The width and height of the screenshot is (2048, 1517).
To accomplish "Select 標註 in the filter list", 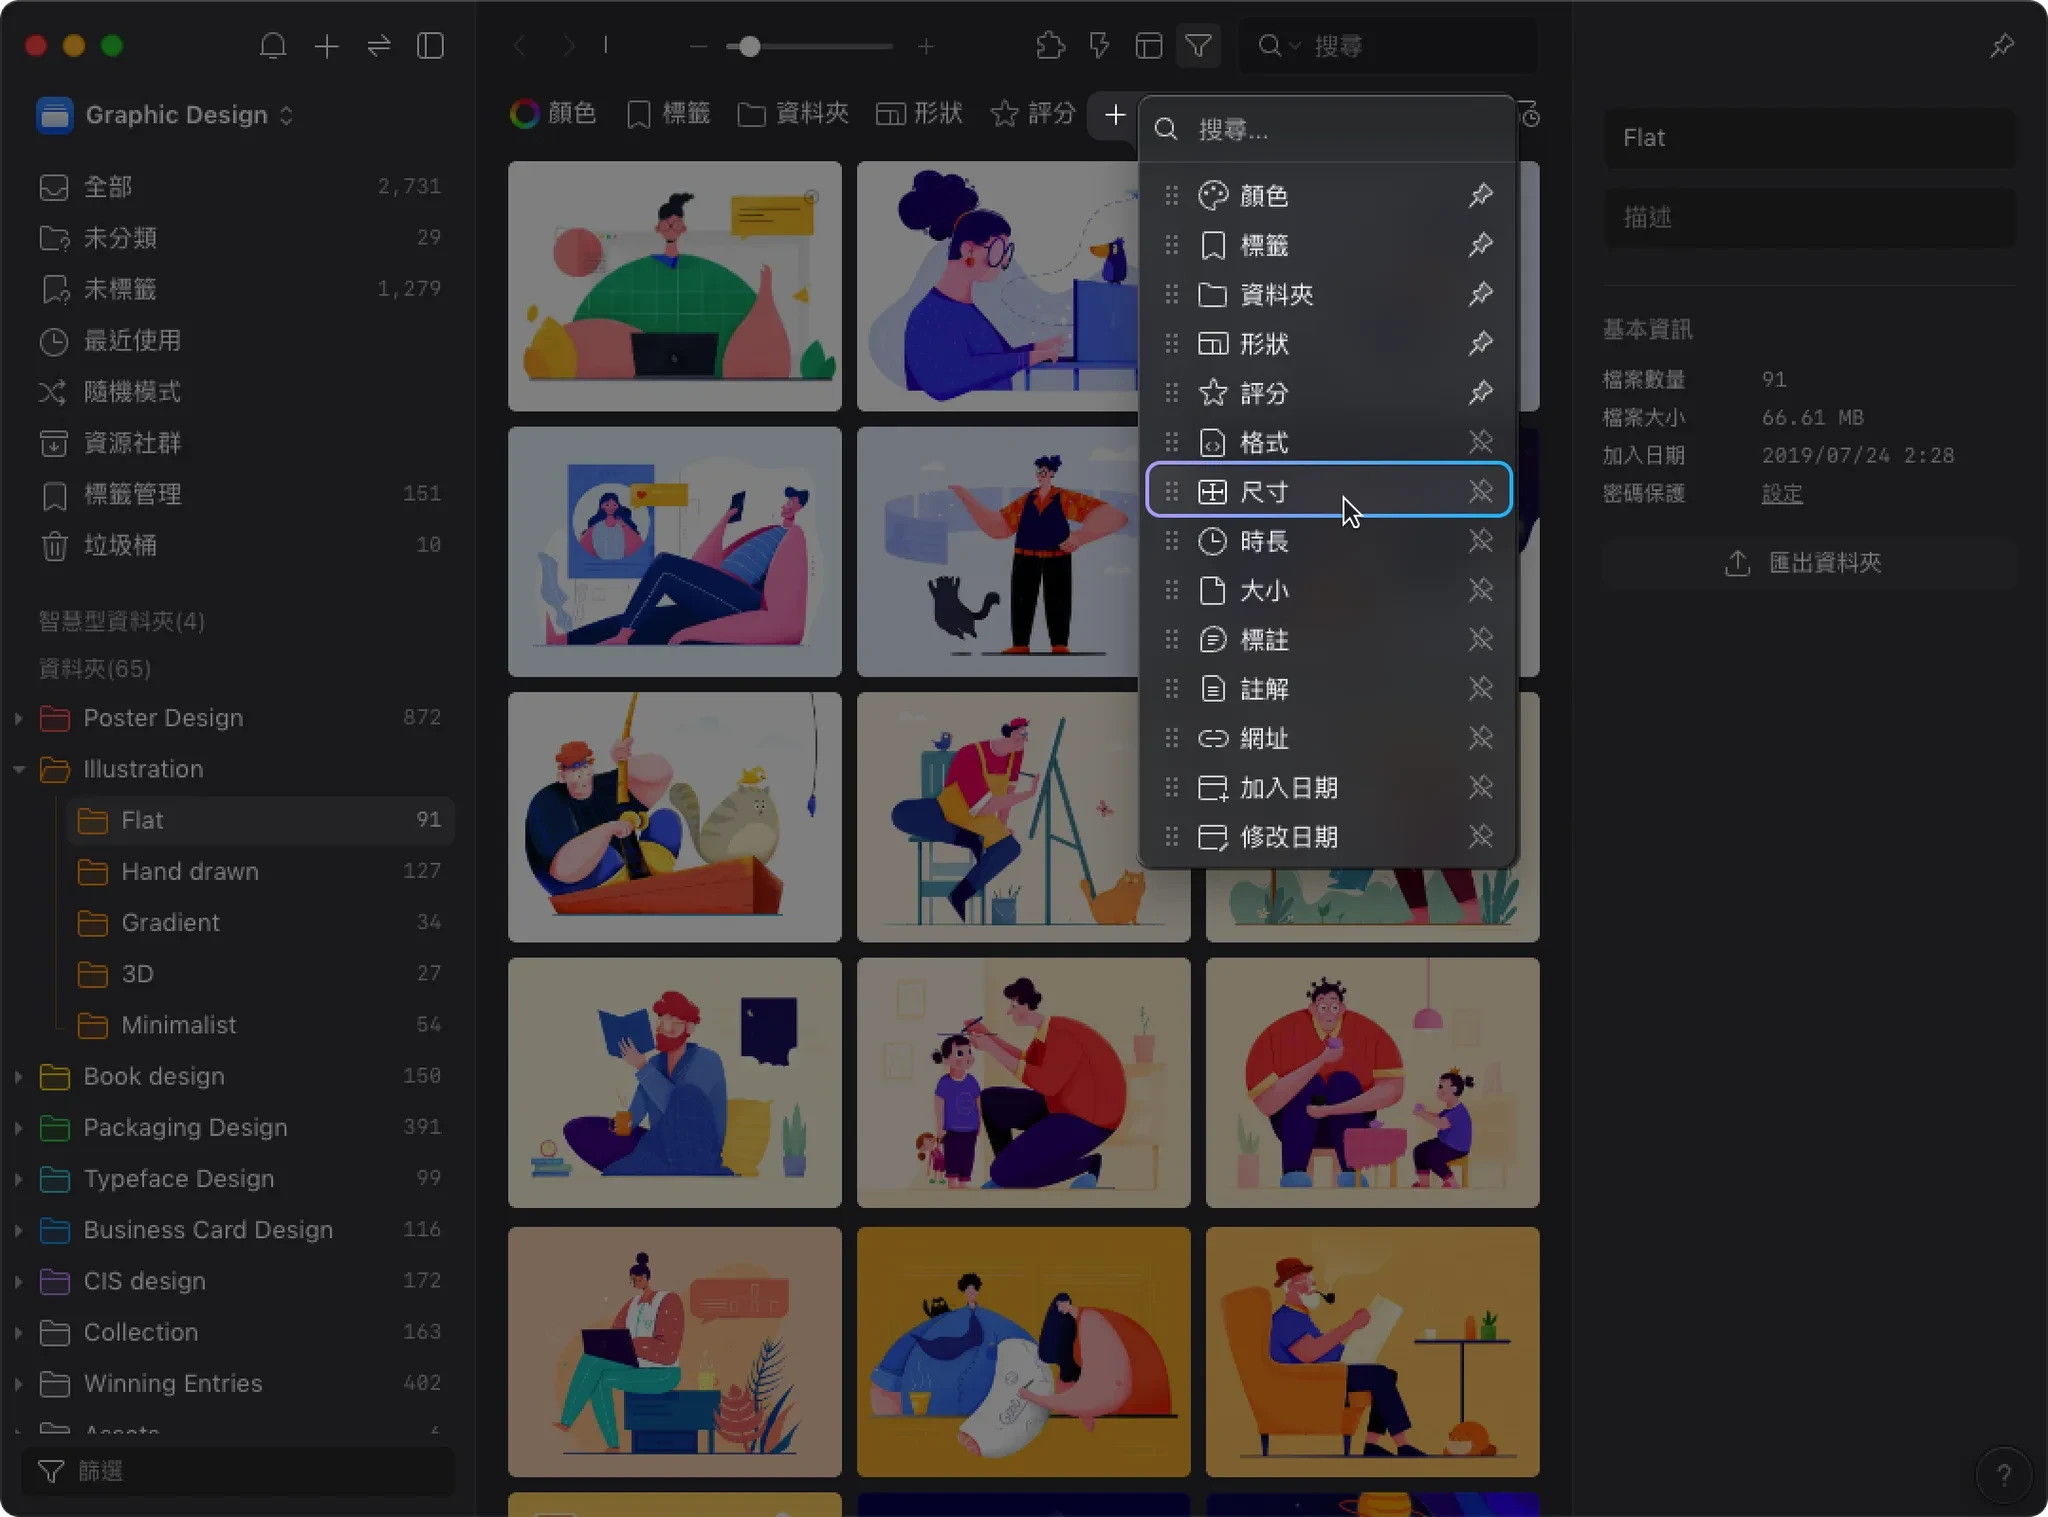I will coord(1328,639).
